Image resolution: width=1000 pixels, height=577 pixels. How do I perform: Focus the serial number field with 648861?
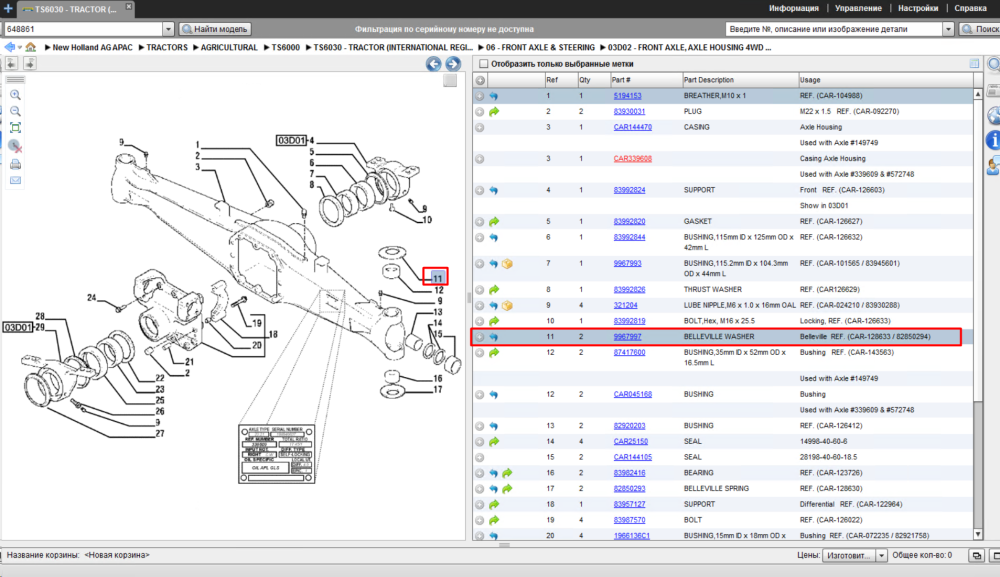pyautogui.click(x=83, y=29)
